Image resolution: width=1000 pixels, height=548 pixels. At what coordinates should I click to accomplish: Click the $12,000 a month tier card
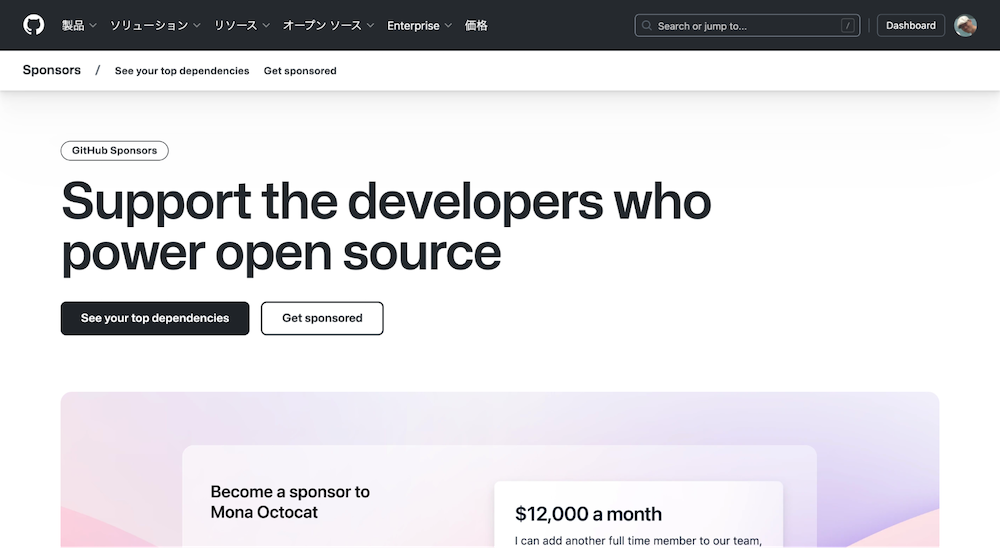(638, 515)
